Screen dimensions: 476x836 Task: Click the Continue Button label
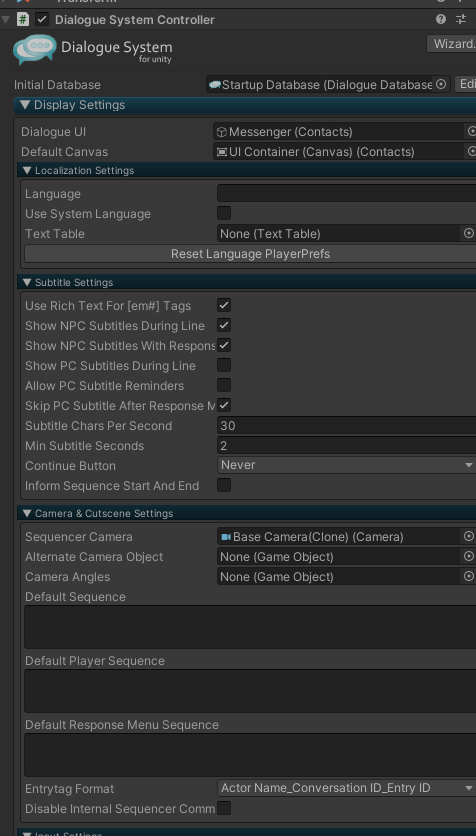coord(70,465)
